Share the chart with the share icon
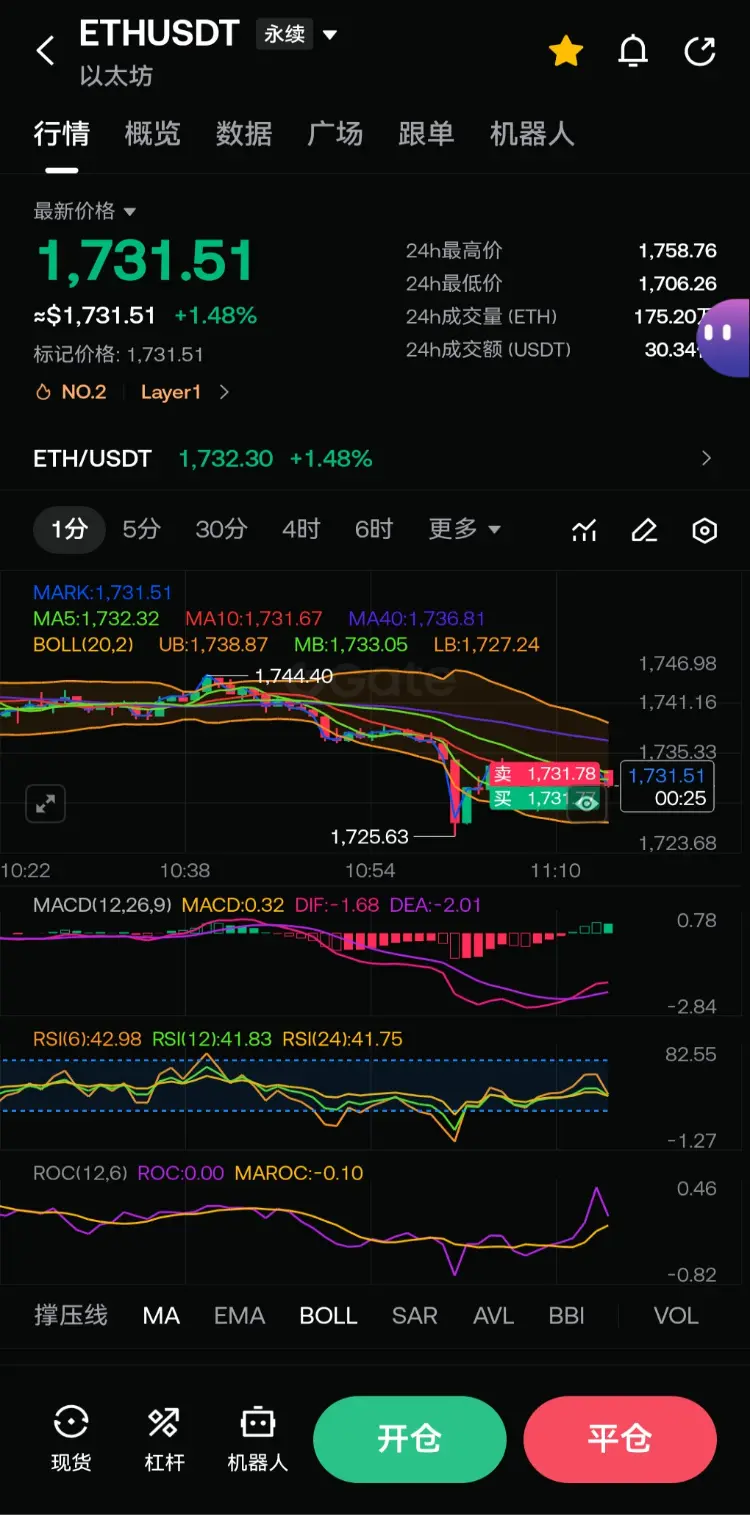This screenshot has height=1515, width=750. click(x=700, y=51)
